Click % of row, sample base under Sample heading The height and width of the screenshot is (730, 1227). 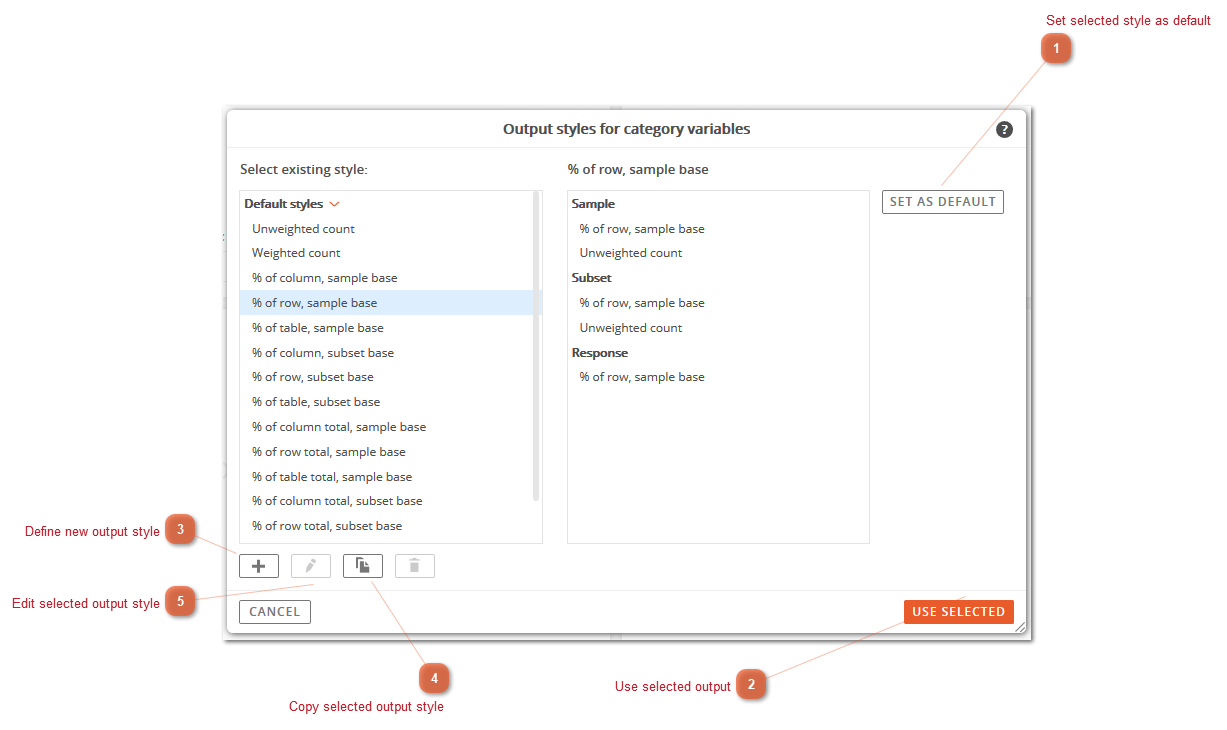[642, 229]
